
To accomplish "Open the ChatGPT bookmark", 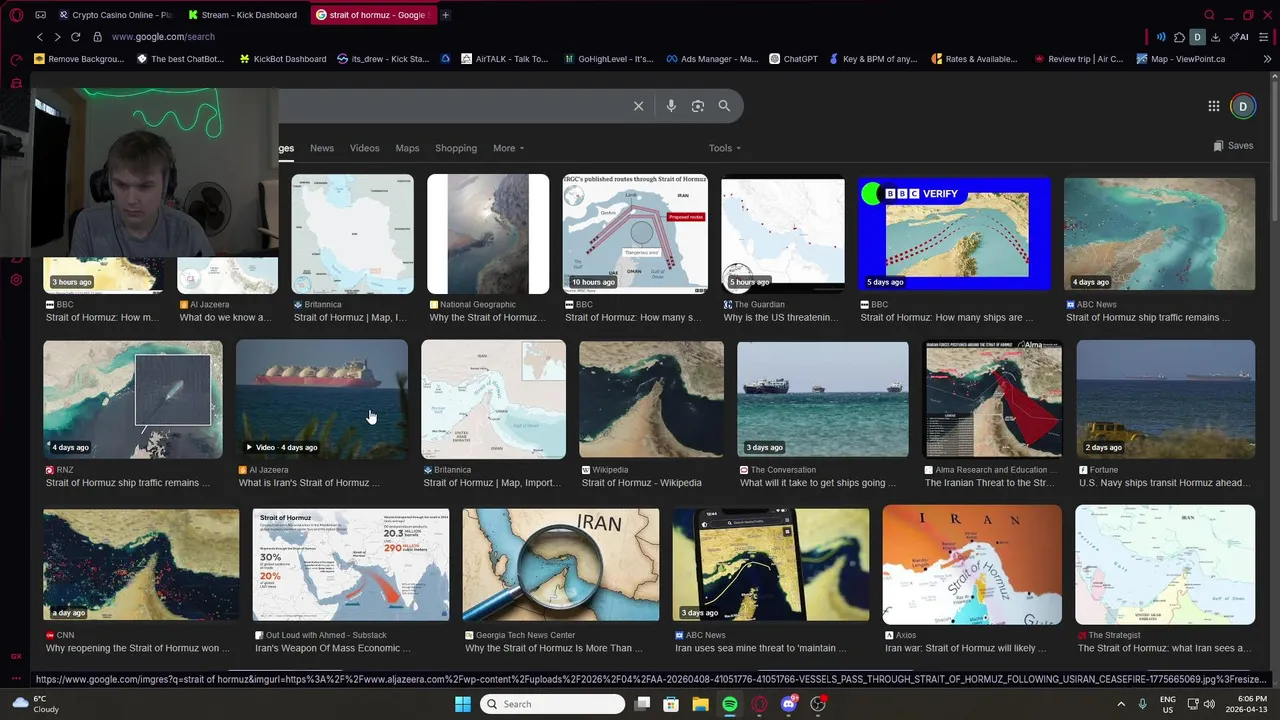I will (794, 59).
